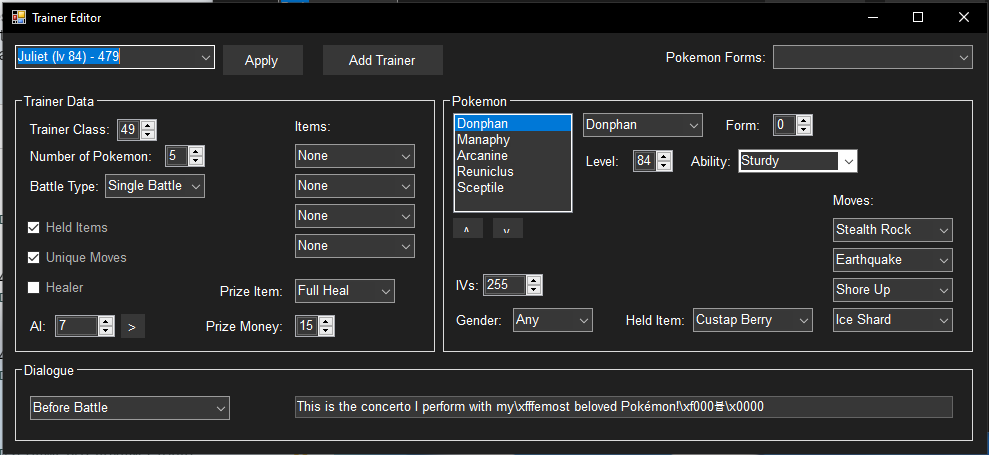Select Manaphy in the Pokemon list
The width and height of the screenshot is (989, 455).
(x=483, y=140)
